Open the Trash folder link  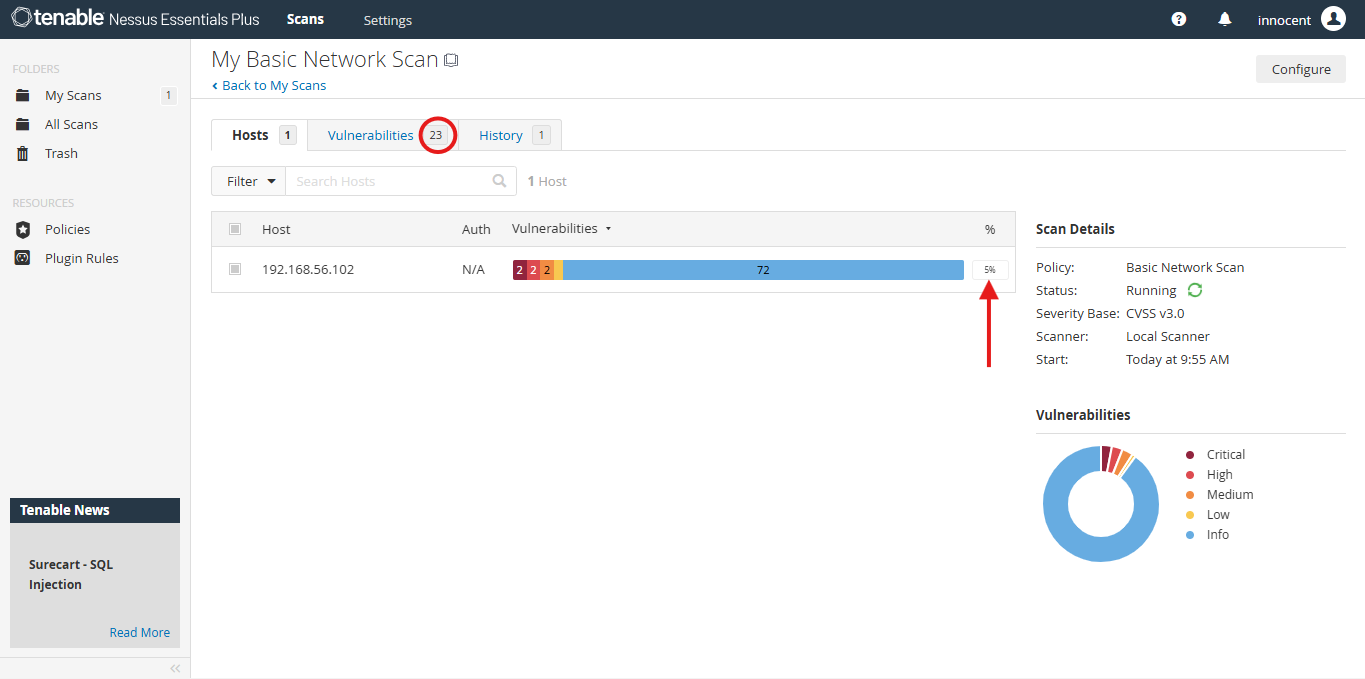[61, 154]
